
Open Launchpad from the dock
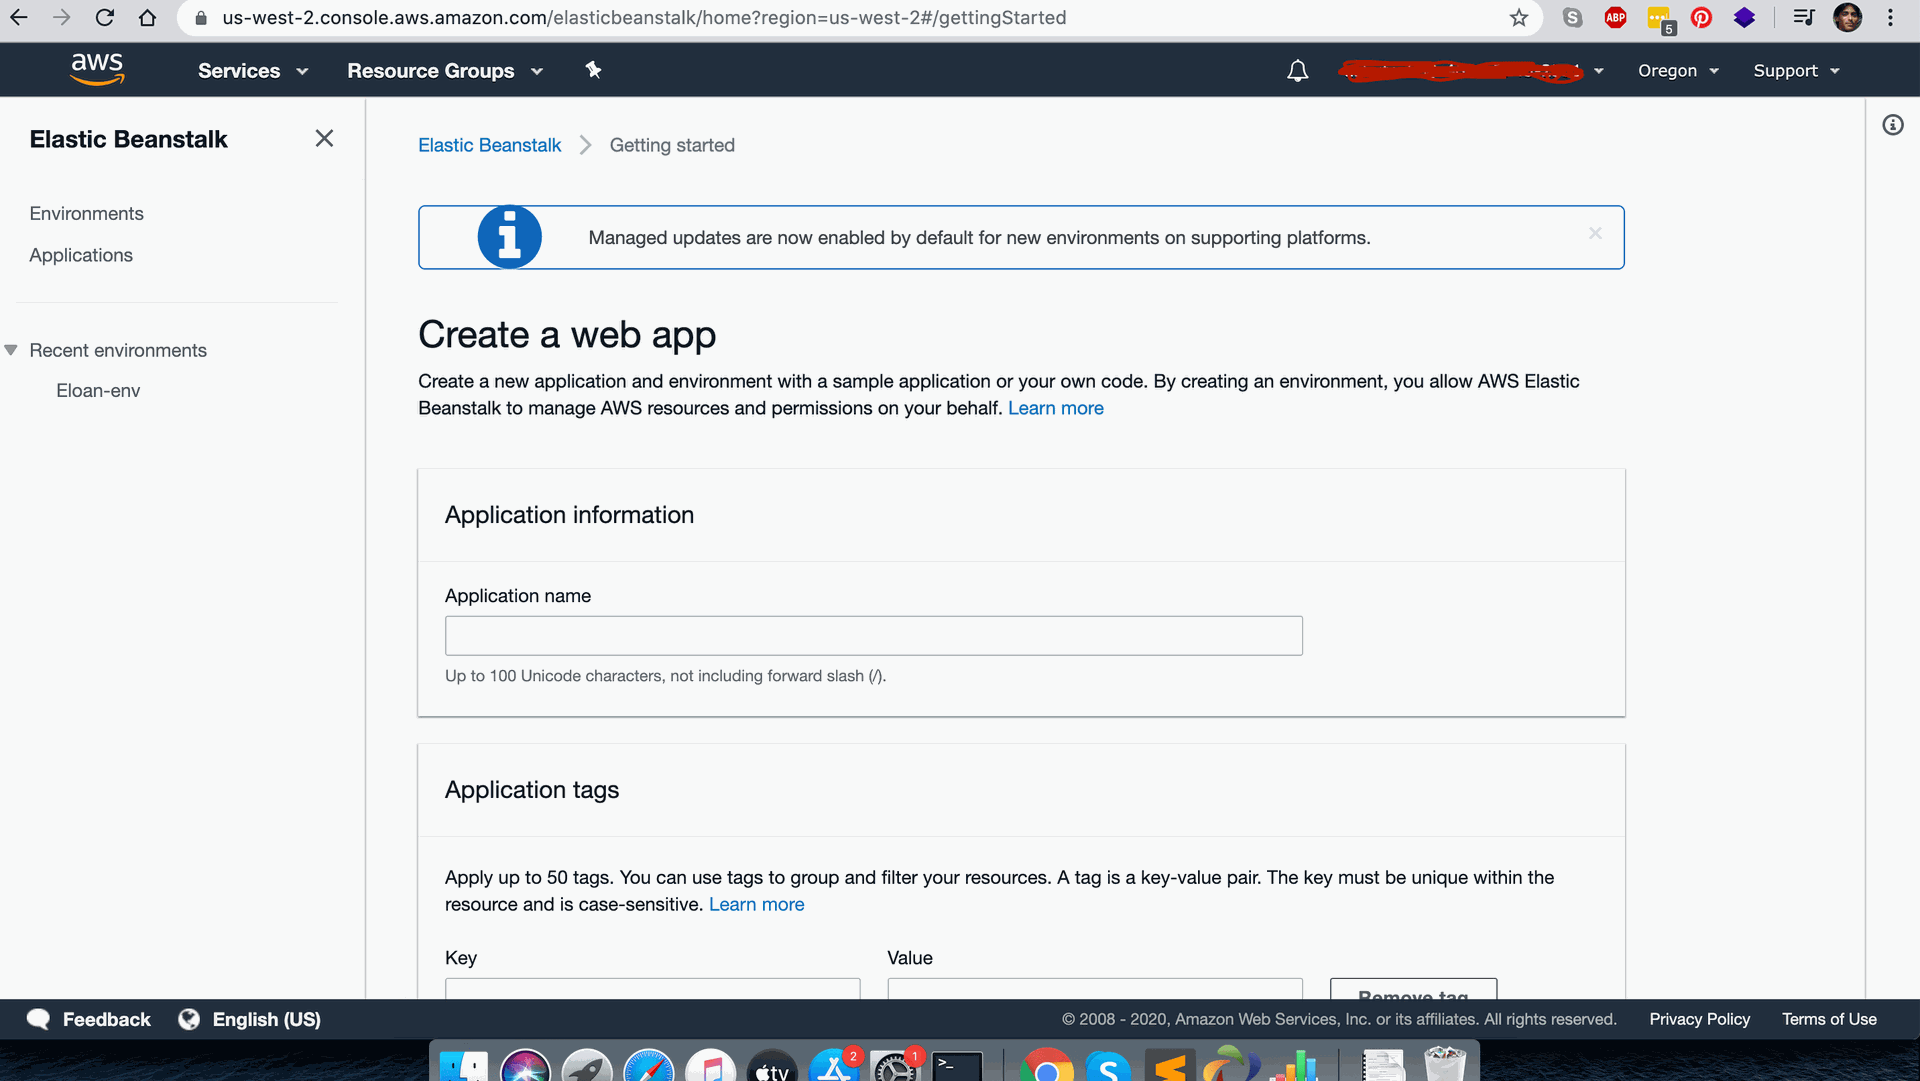587,1066
